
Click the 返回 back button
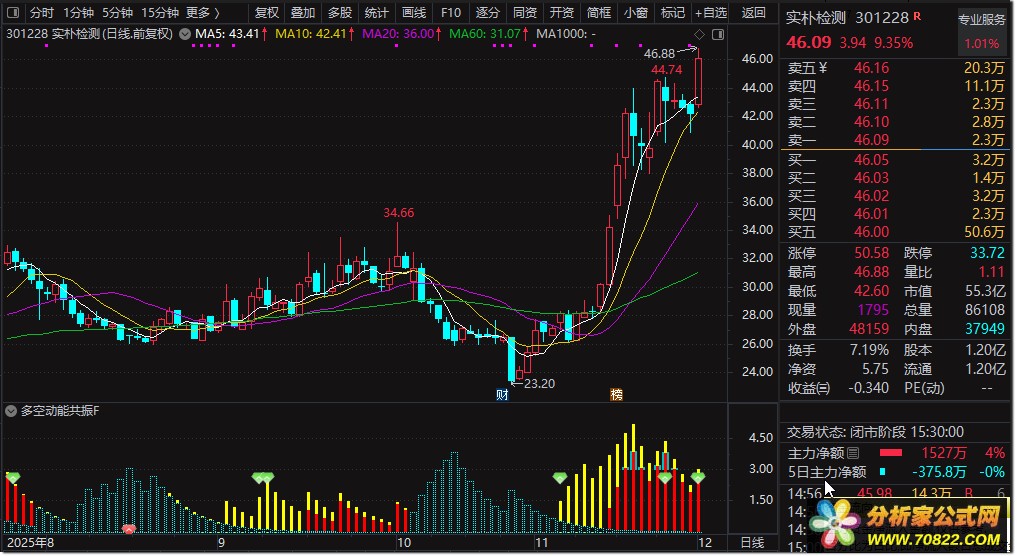[754, 12]
